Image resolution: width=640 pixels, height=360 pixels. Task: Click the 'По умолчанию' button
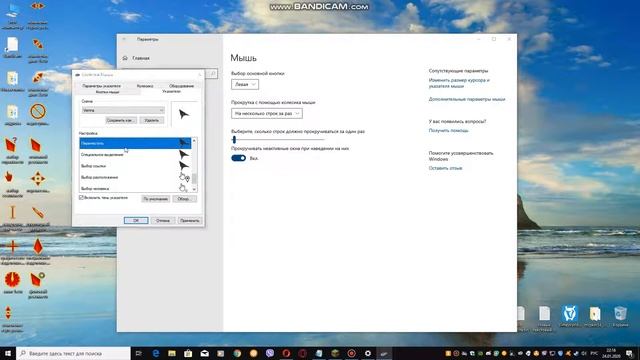coord(156,199)
